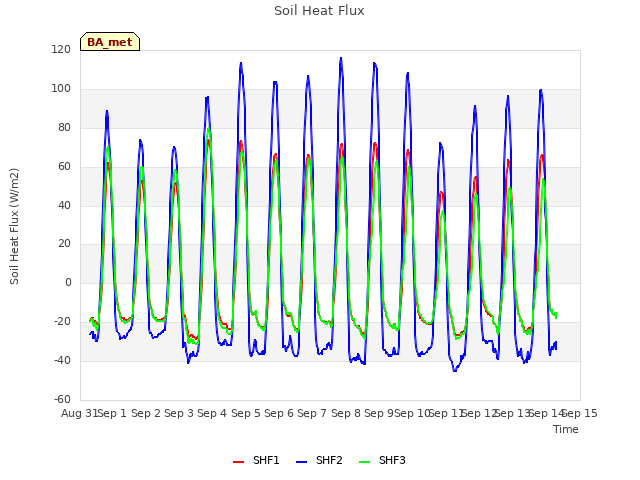
Task: Click the Sep 15 date tick label
Action: 580,413
